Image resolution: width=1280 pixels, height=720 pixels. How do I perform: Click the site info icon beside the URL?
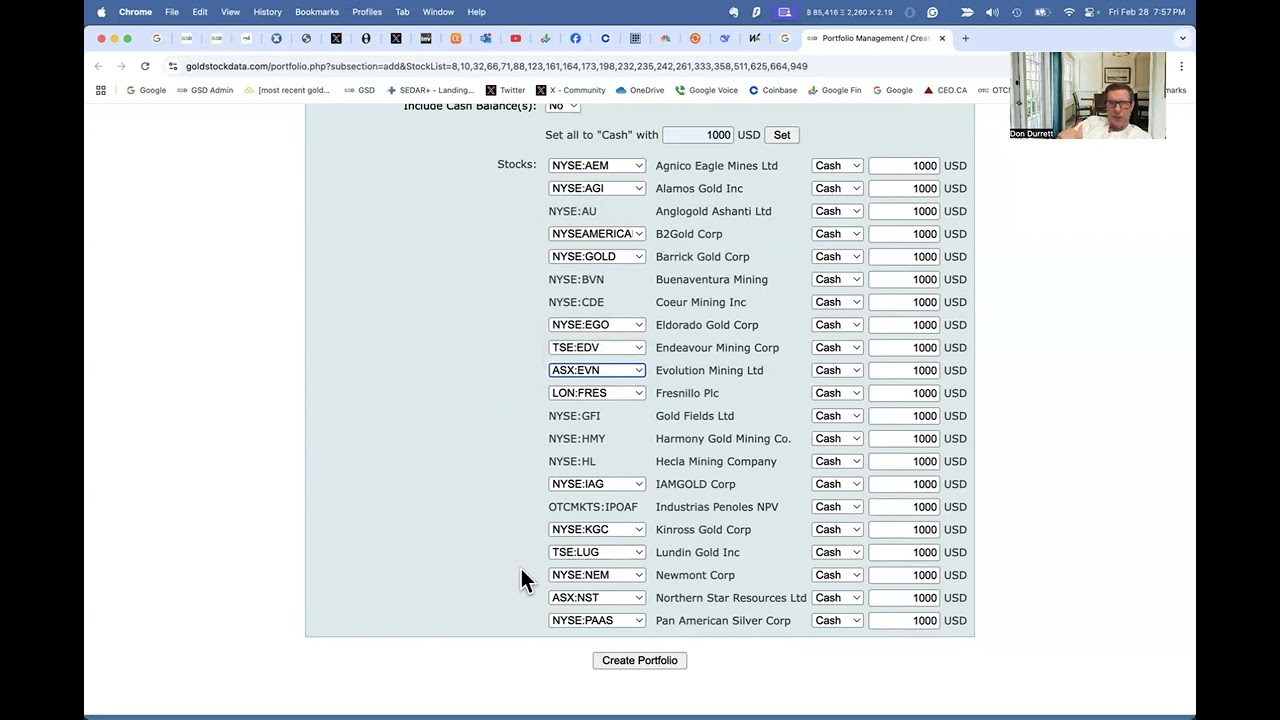pos(173,66)
